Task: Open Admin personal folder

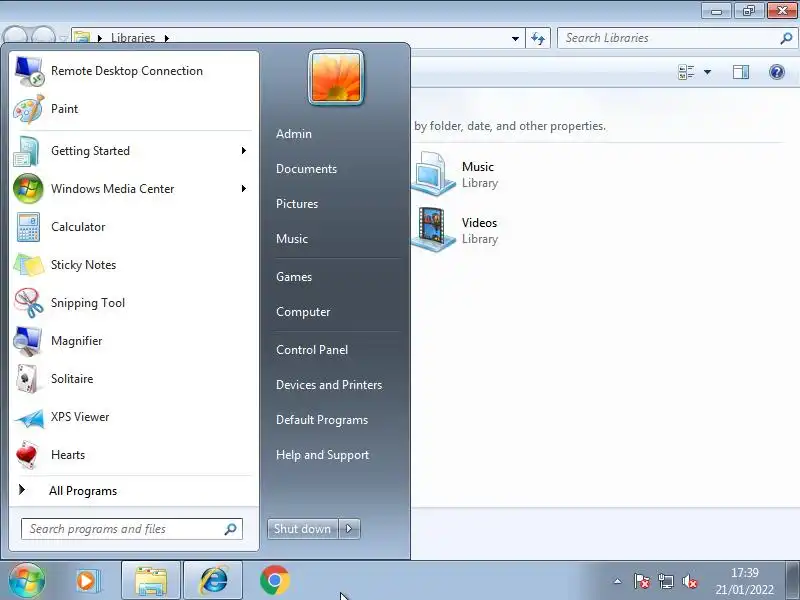Action: (x=294, y=134)
